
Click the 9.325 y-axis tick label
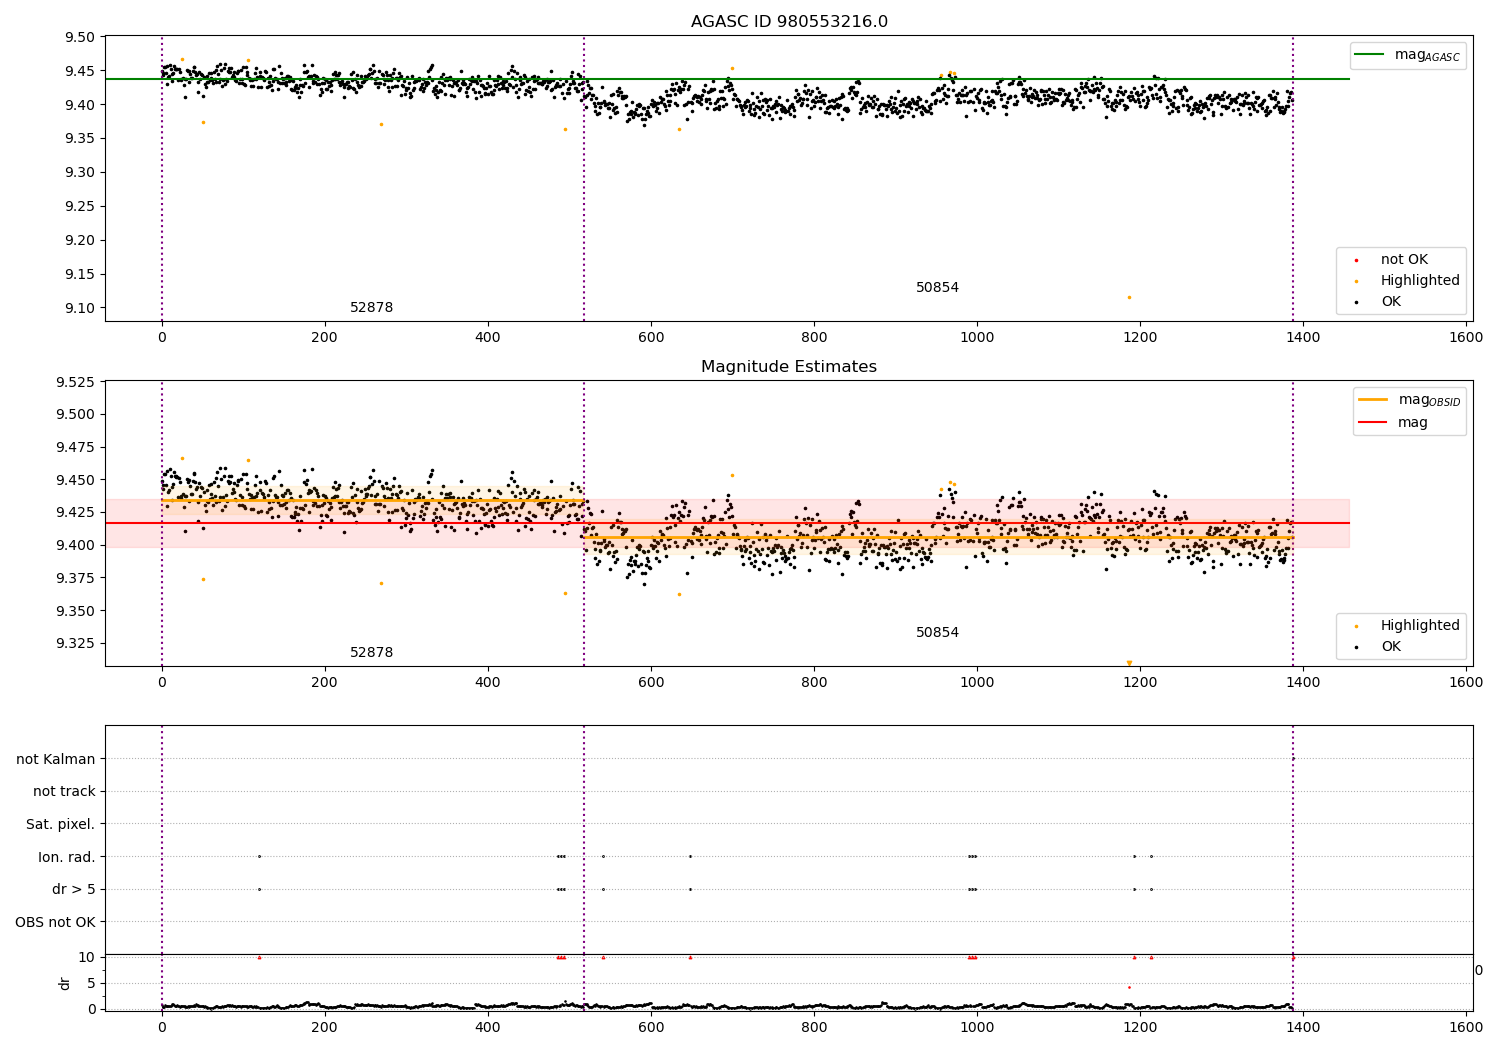pyautogui.click(x=75, y=644)
